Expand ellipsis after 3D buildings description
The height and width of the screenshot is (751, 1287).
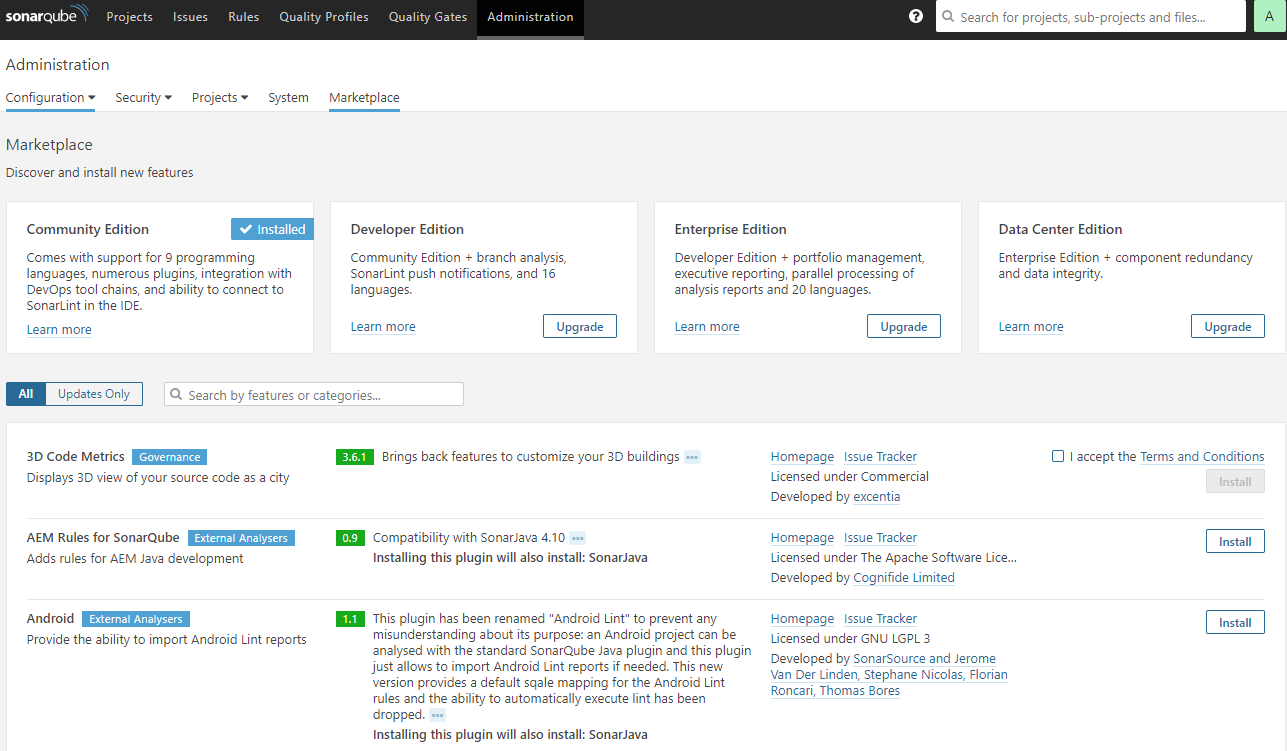tap(692, 457)
